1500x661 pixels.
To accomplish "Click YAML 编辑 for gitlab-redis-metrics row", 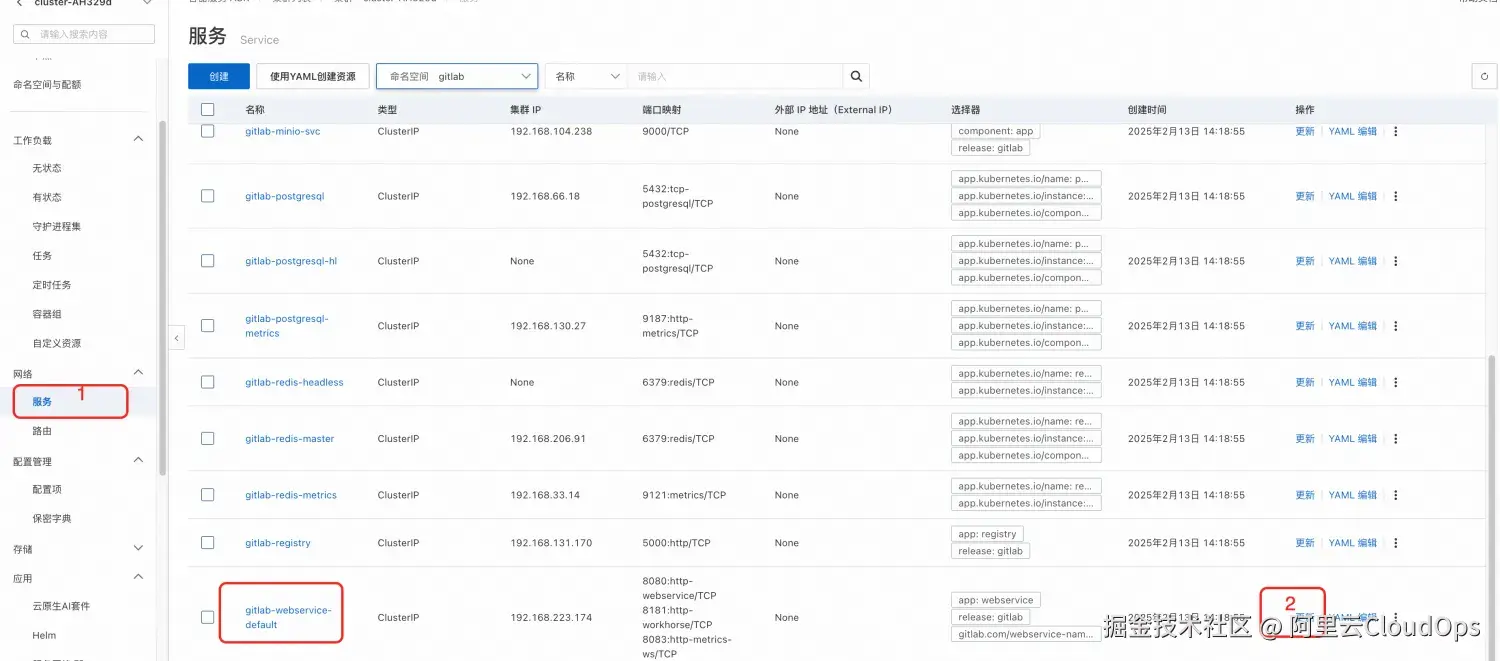I will coord(1353,495).
